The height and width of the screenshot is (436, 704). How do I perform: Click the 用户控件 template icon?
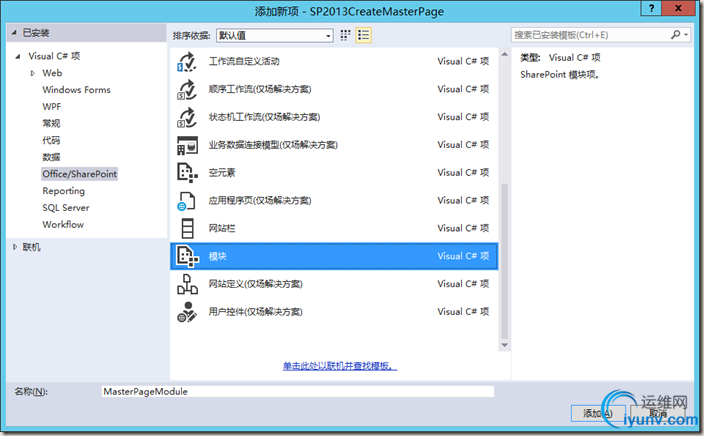point(187,312)
